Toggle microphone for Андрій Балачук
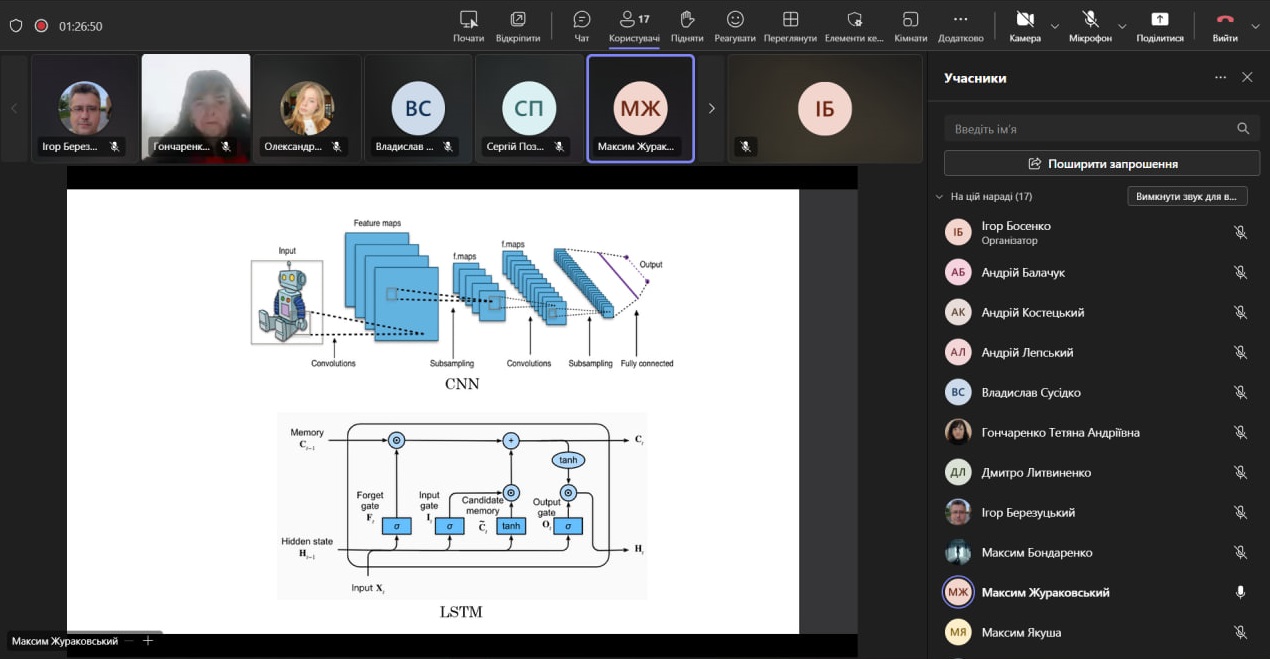The height and width of the screenshot is (659, 1270). point(1240,272)
